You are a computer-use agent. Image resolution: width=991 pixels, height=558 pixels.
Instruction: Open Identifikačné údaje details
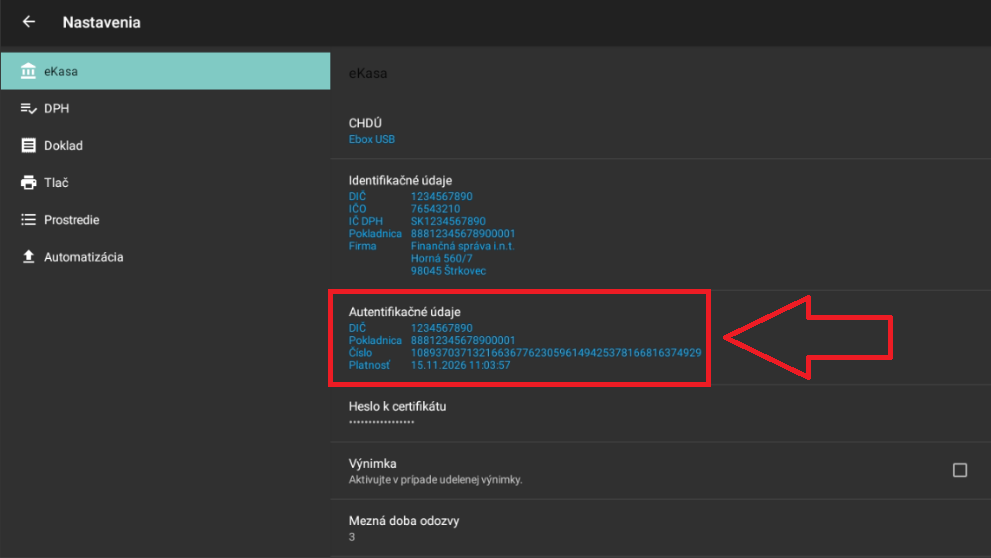(400, 180)
